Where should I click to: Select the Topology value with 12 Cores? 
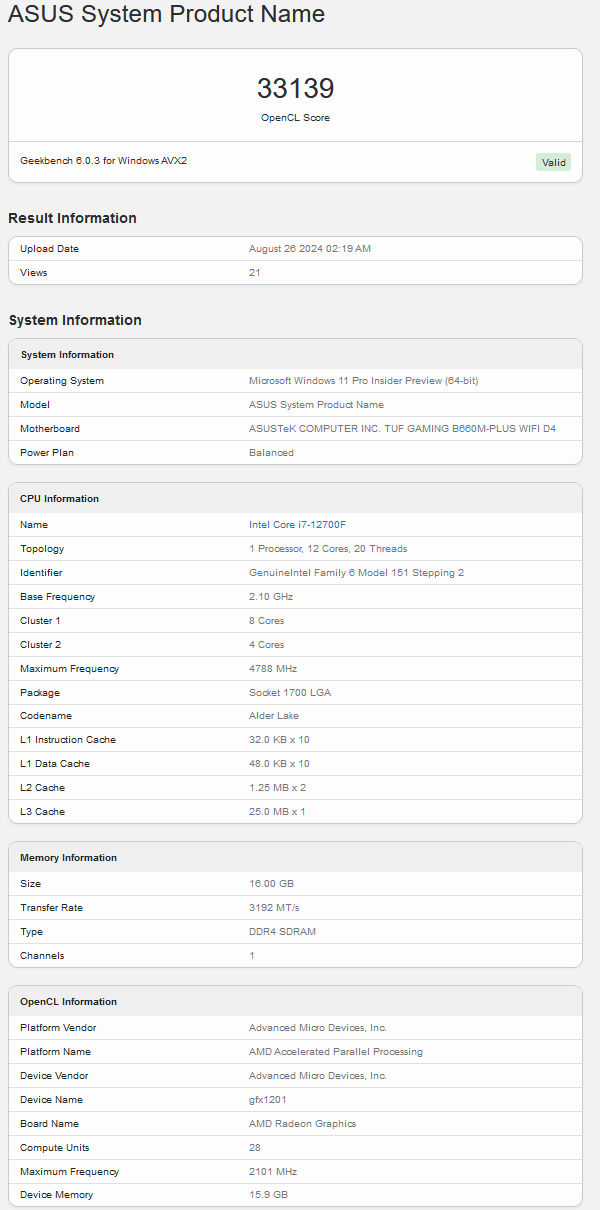(327, 549)
